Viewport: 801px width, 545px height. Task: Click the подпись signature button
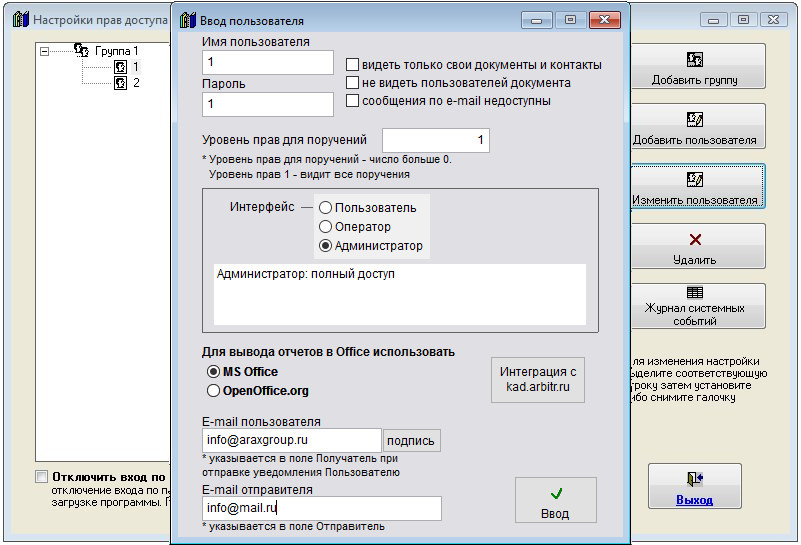click(x=411, y=441)
